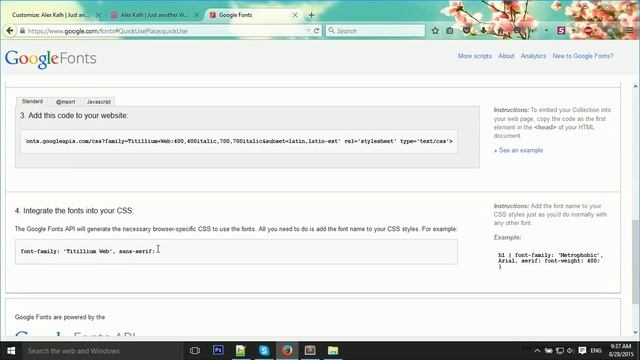Click the font-family Titillium Web CSS box
This screenshot has width=640, height=360.
[236, 251]
